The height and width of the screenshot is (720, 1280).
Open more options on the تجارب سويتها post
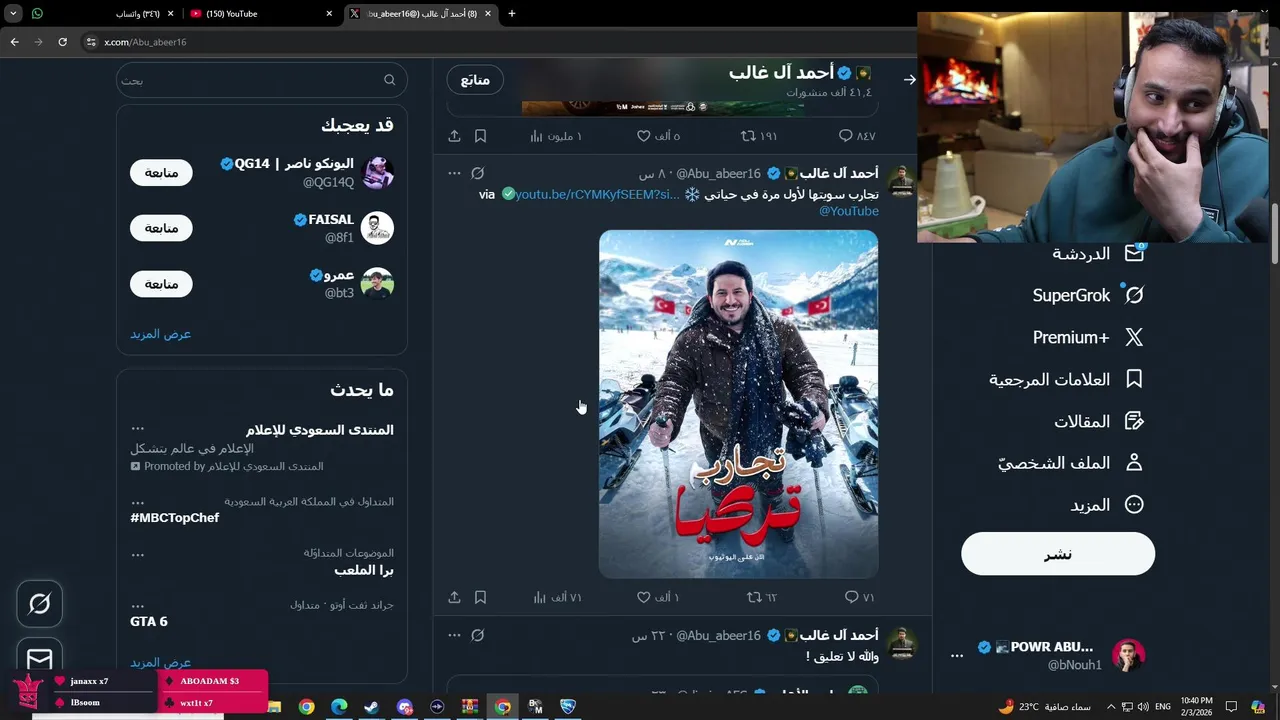[x=454, y=173]
